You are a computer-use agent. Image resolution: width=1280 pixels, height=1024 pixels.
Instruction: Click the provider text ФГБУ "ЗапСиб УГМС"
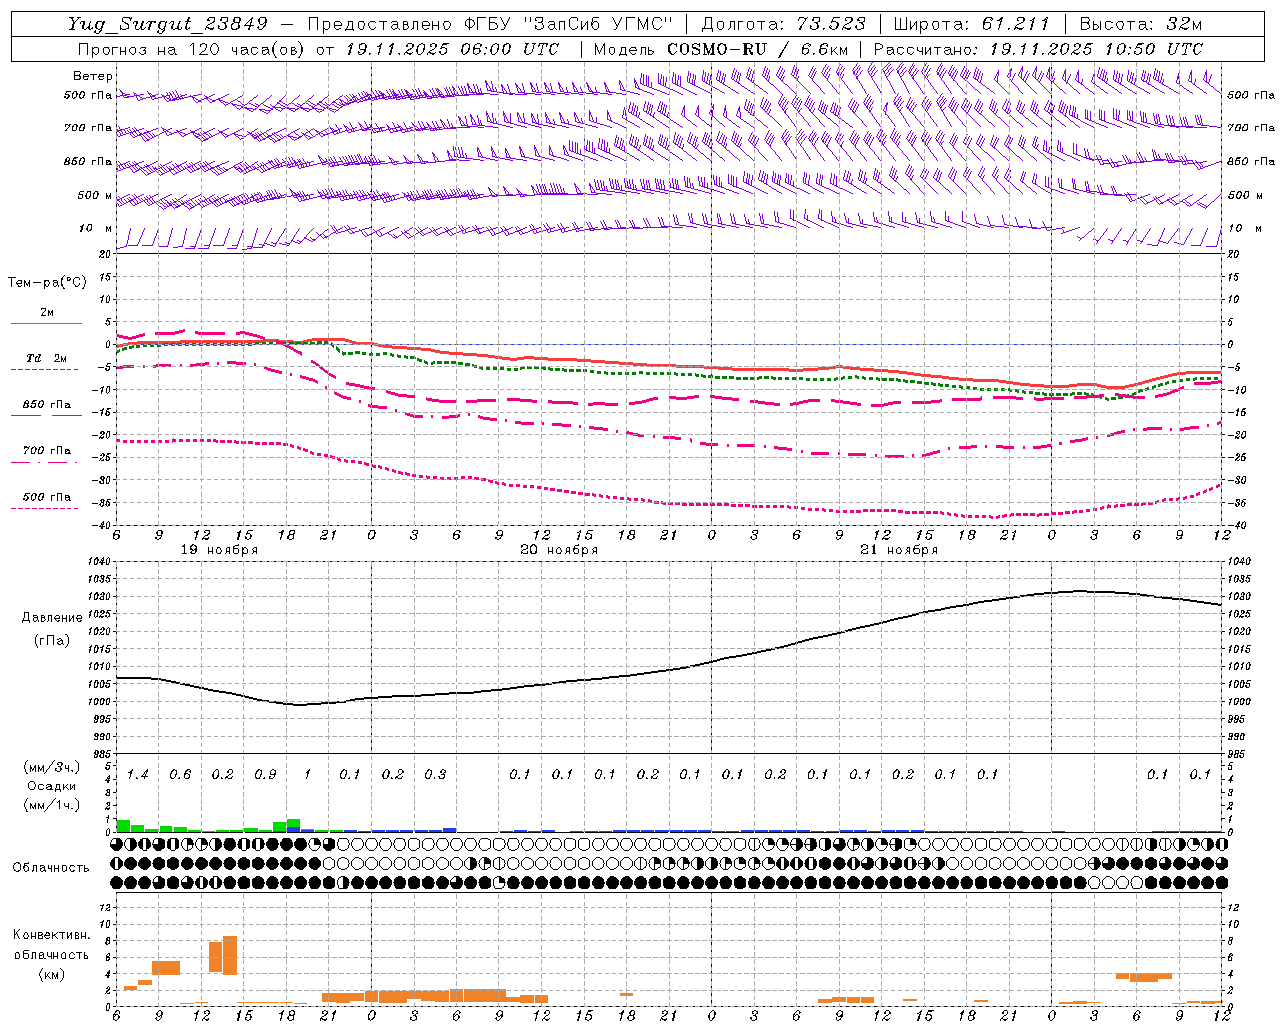(569, 24)
